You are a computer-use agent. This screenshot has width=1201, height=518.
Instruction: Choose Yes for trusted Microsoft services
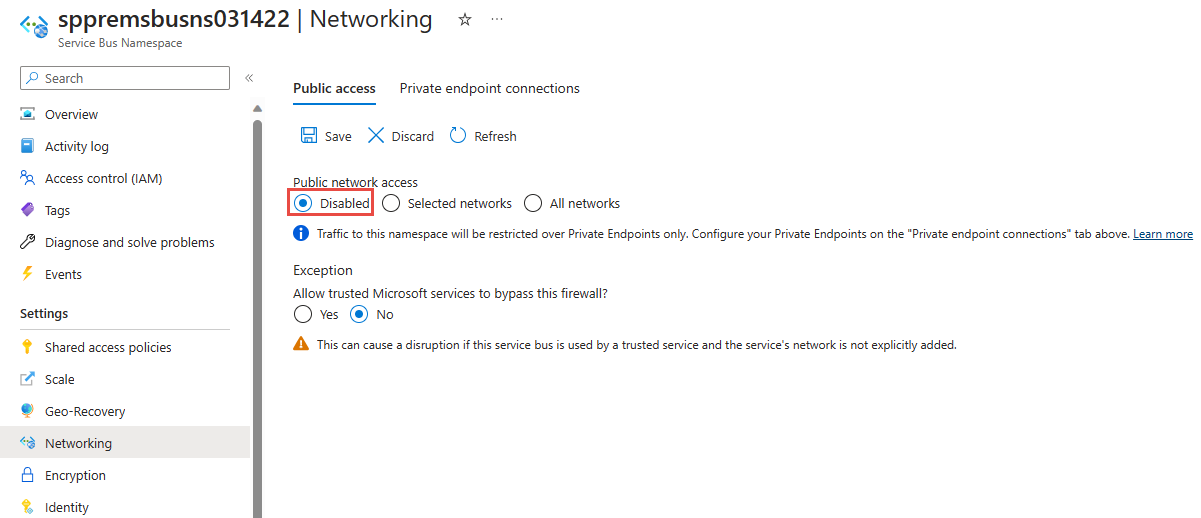click(x=303, y=314)
